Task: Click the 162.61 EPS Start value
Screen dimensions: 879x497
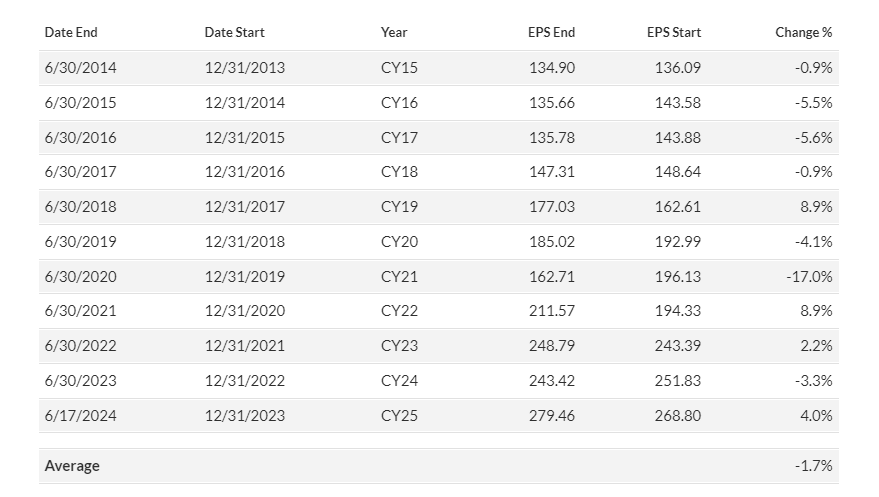Action: coord(677,207)
